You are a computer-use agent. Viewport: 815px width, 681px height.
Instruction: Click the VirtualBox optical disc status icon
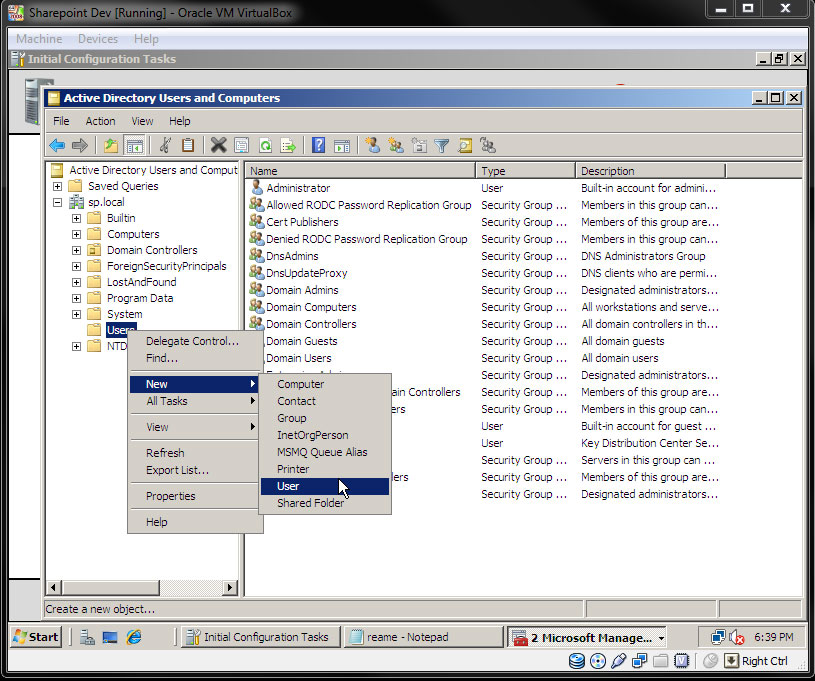[598, 661]
